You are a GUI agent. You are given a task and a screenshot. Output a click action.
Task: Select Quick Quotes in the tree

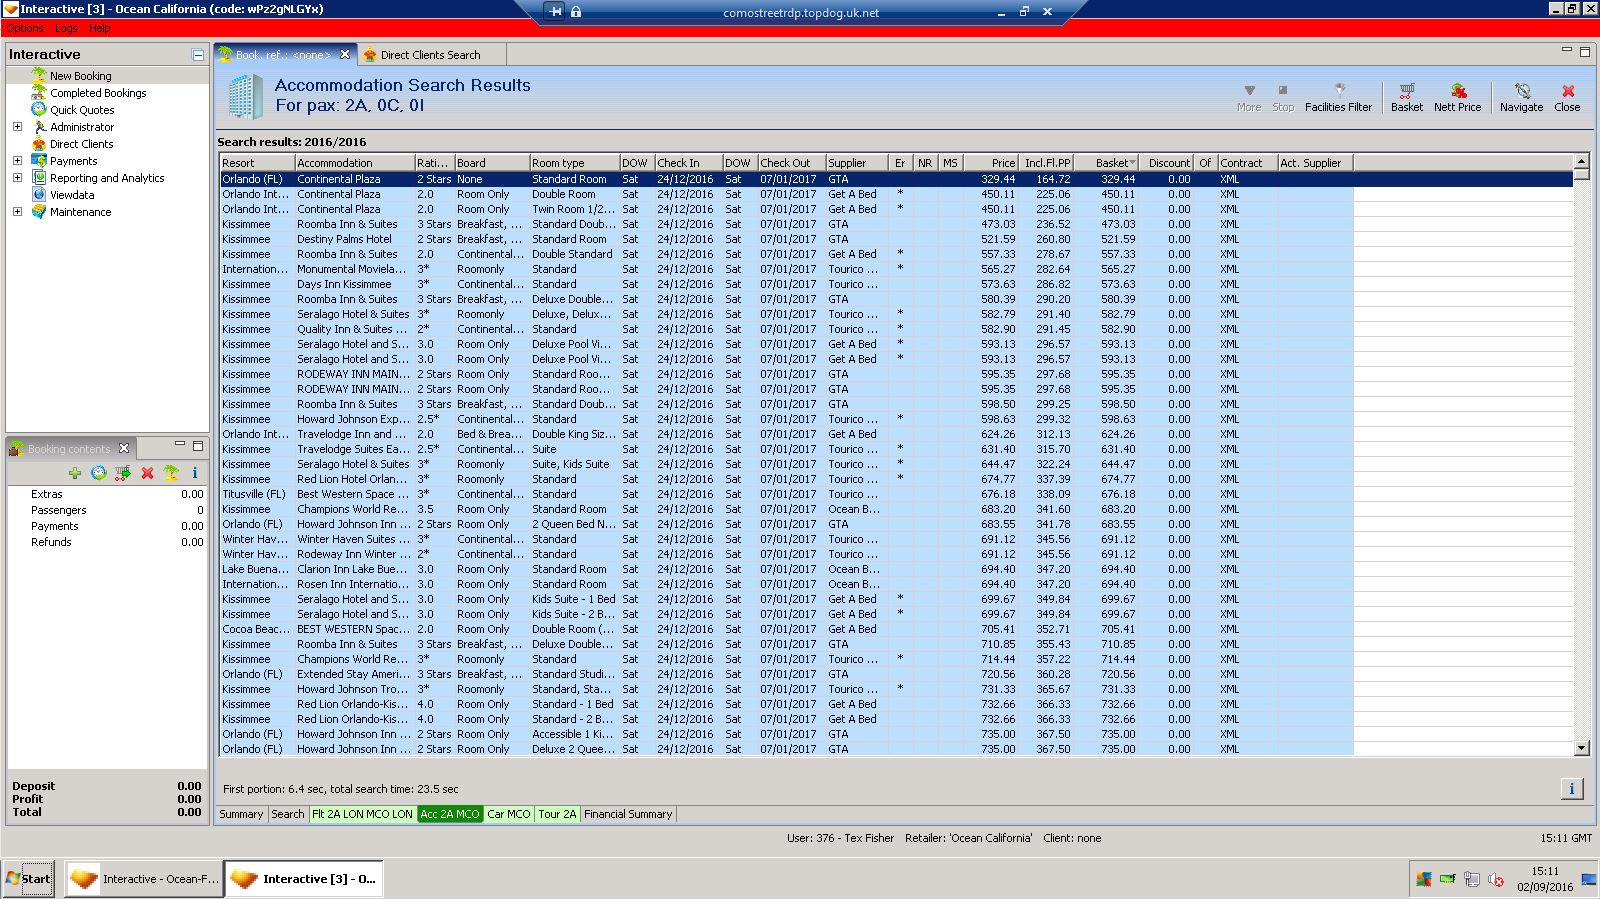pyautogui.click(x=82, y=110)
